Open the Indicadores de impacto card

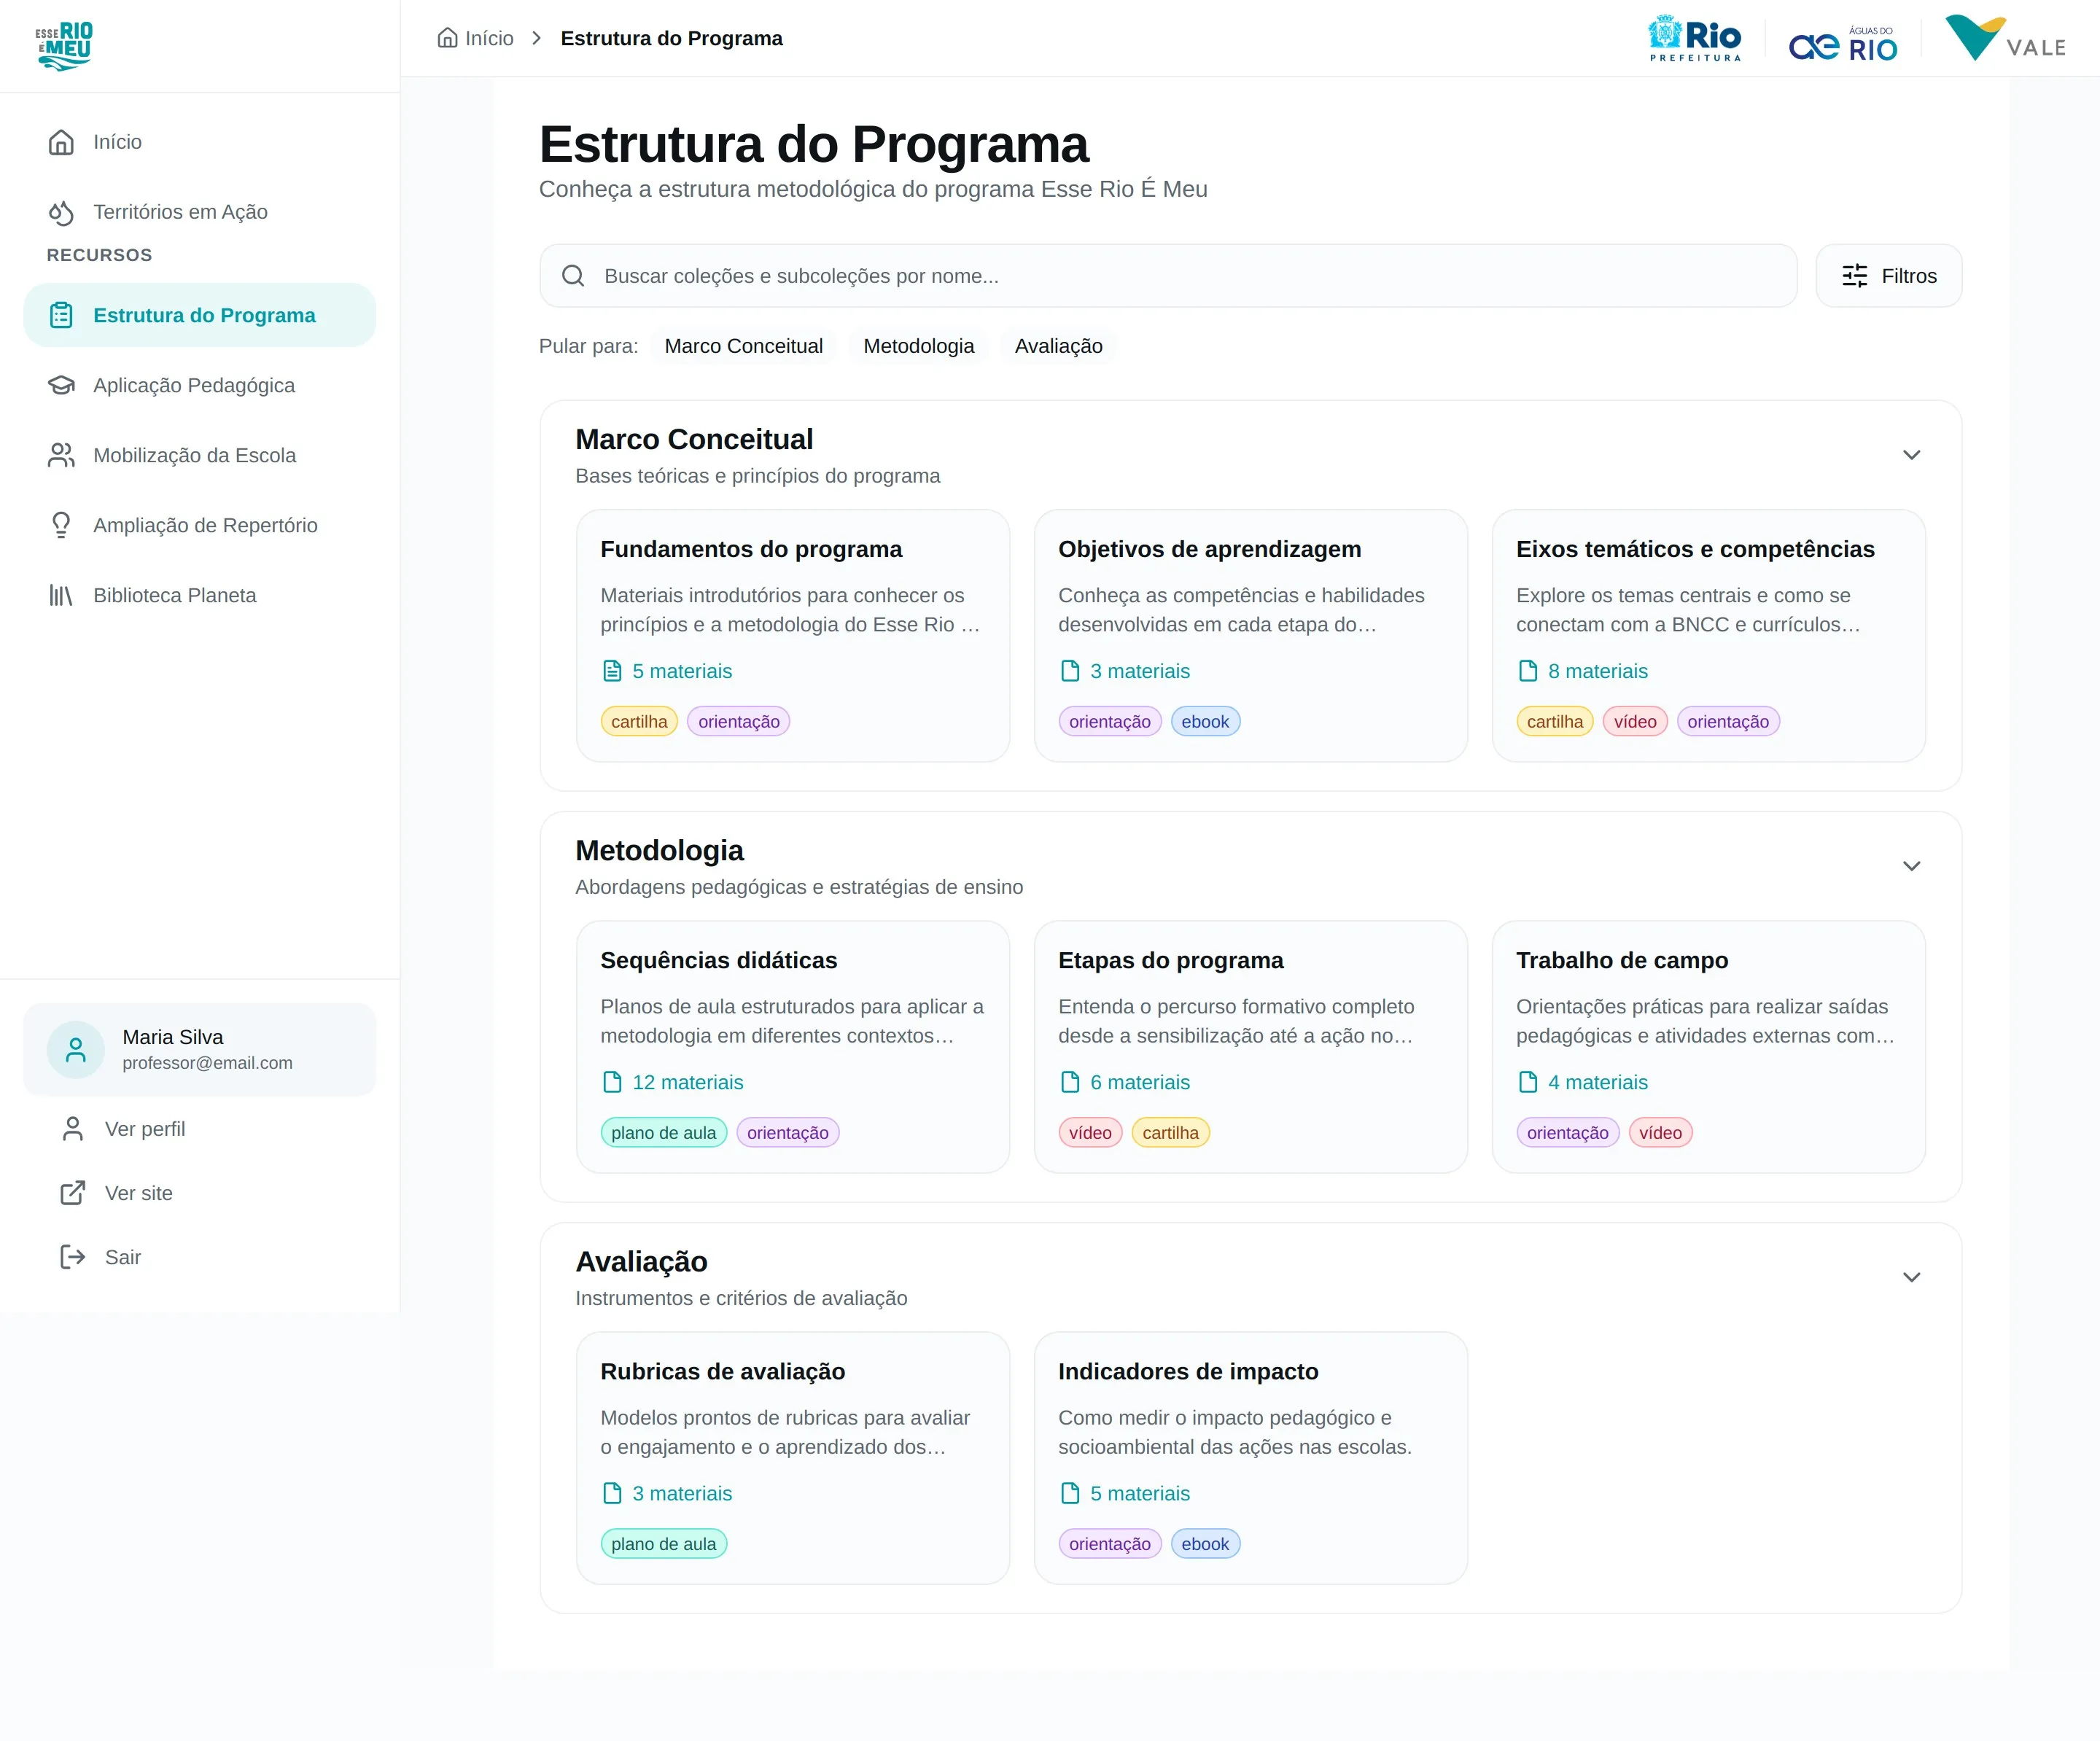(1251, 1458)
